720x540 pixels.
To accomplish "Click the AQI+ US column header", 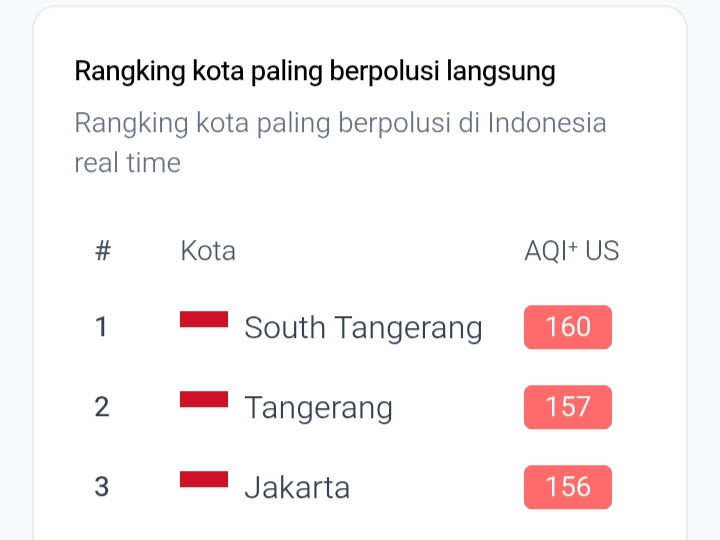I will [x=572, y=250].
